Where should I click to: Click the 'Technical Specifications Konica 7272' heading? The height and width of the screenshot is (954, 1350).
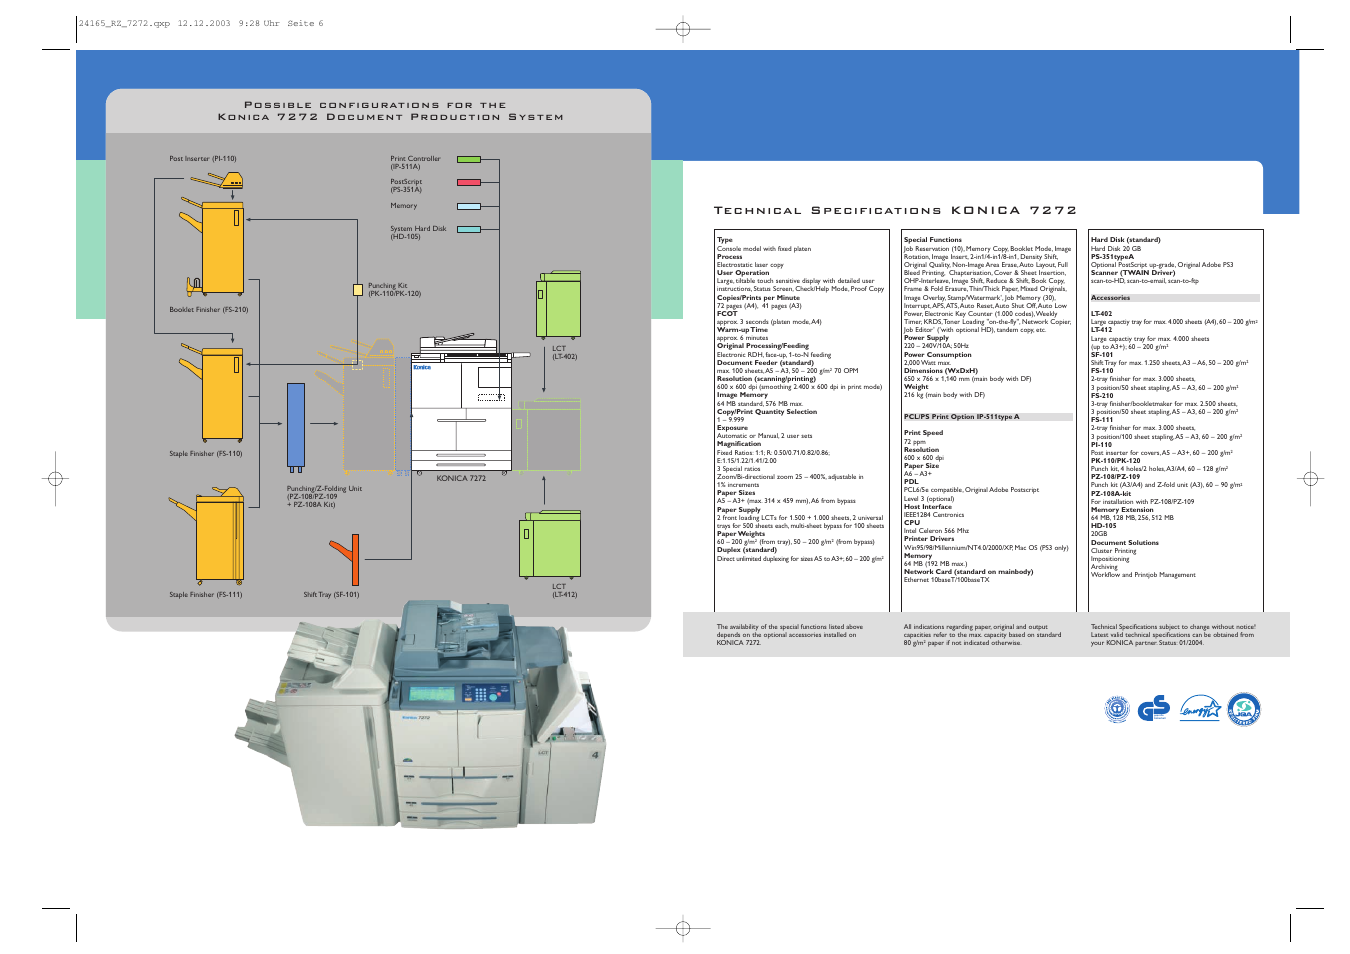pyautogui.click(x=895, y=210)
